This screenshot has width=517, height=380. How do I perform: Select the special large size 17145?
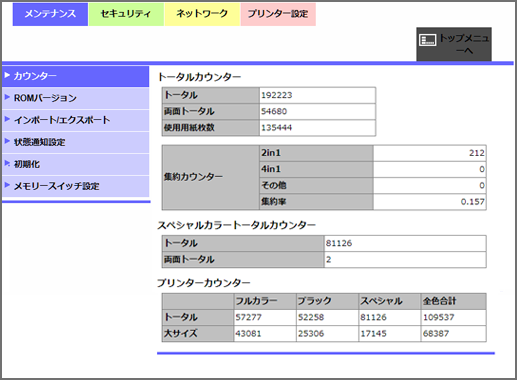pyautogui.click(x=373, y=334)
